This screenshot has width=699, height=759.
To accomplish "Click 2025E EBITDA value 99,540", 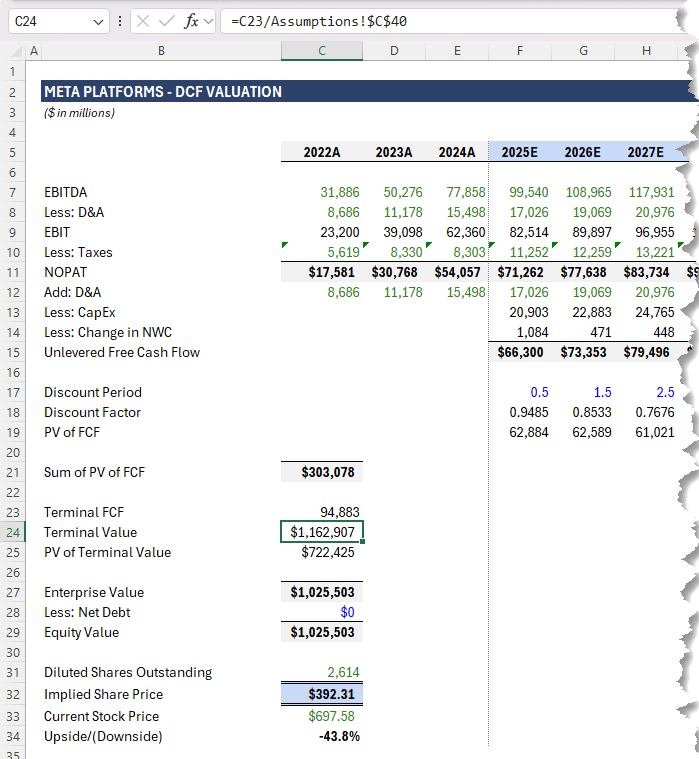I will point(529,192).
